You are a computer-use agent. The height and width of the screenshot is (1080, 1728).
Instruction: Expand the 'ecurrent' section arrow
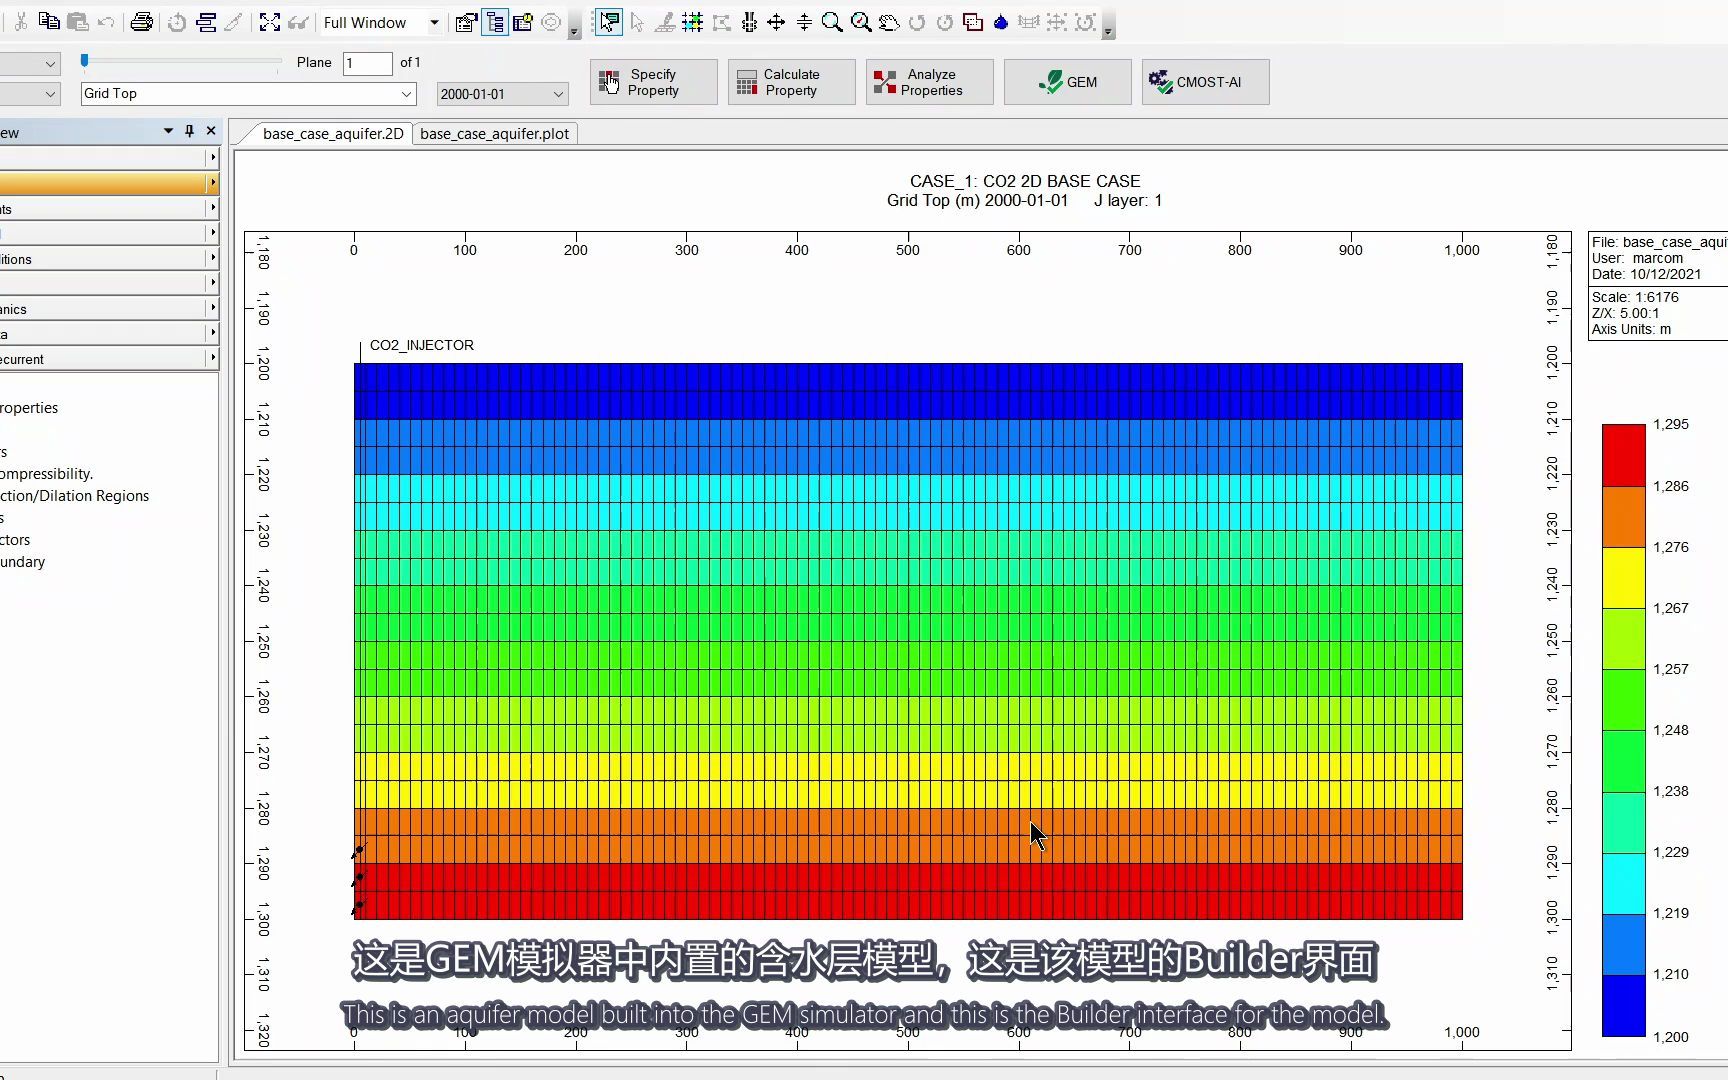point(212,358)
